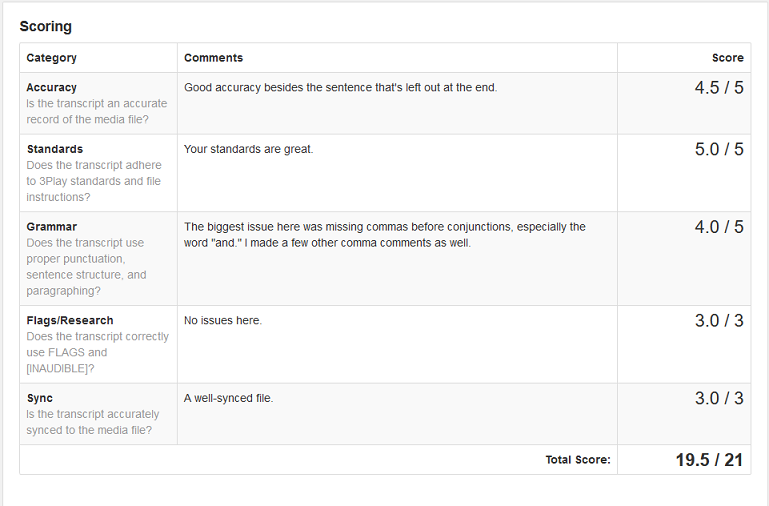
Task: Click the 'No issues here' comment
Action: [x=223, y=320]
